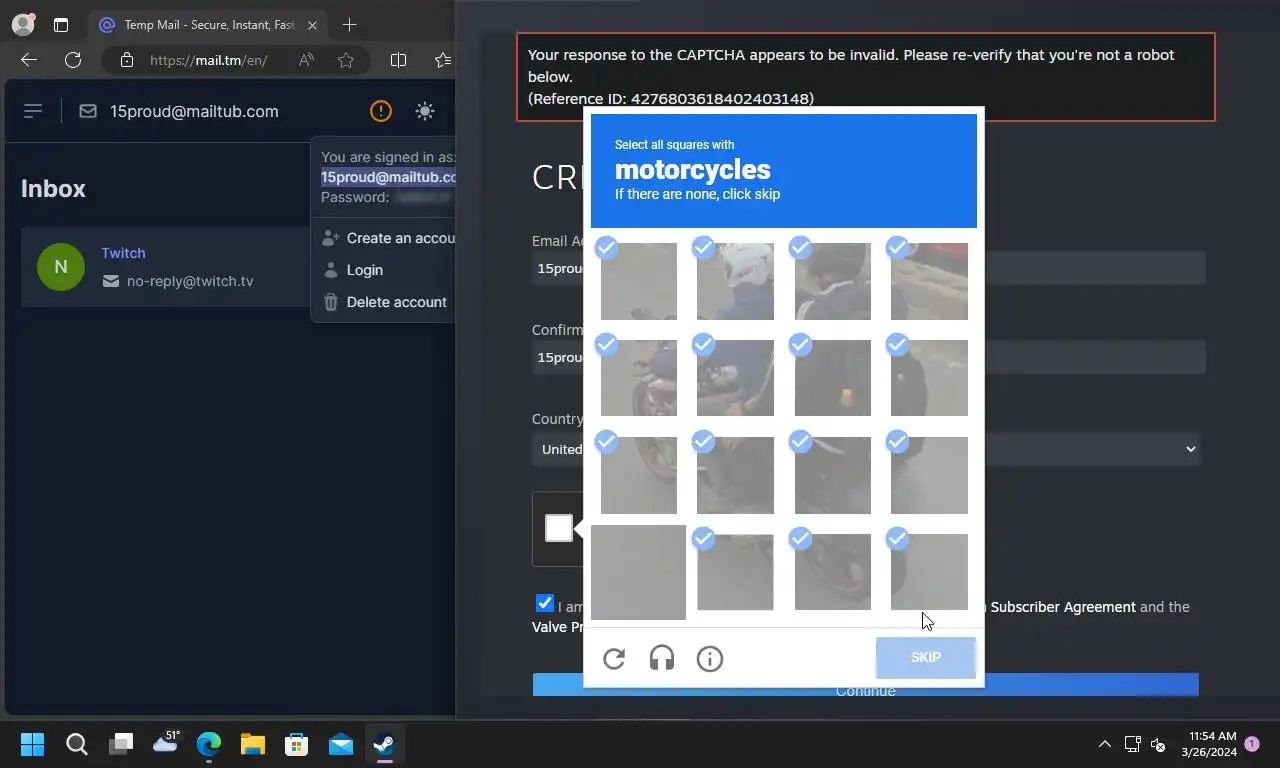The height and width of the screenshot is (768, 1280).
Task: Click the orange warning alert icon
Action: [381, 111]
